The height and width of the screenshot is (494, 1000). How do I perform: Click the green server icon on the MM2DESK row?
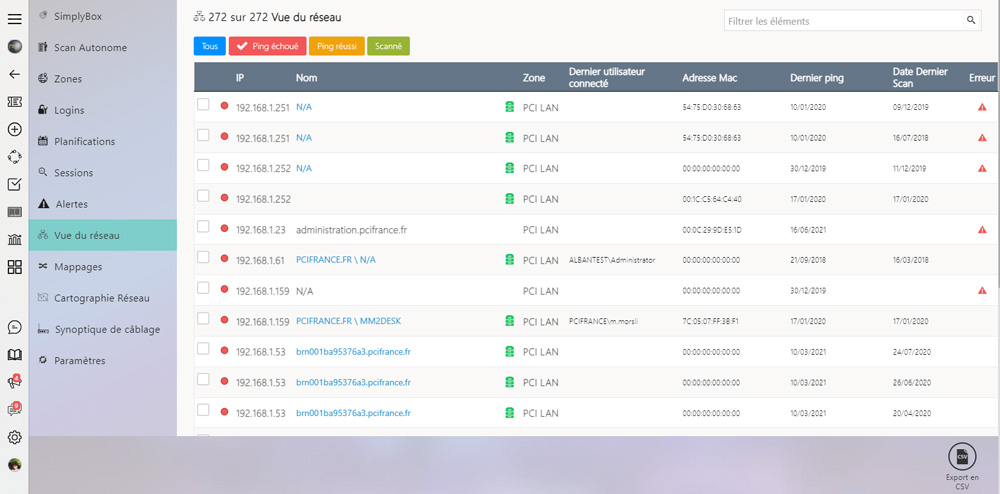509,321
